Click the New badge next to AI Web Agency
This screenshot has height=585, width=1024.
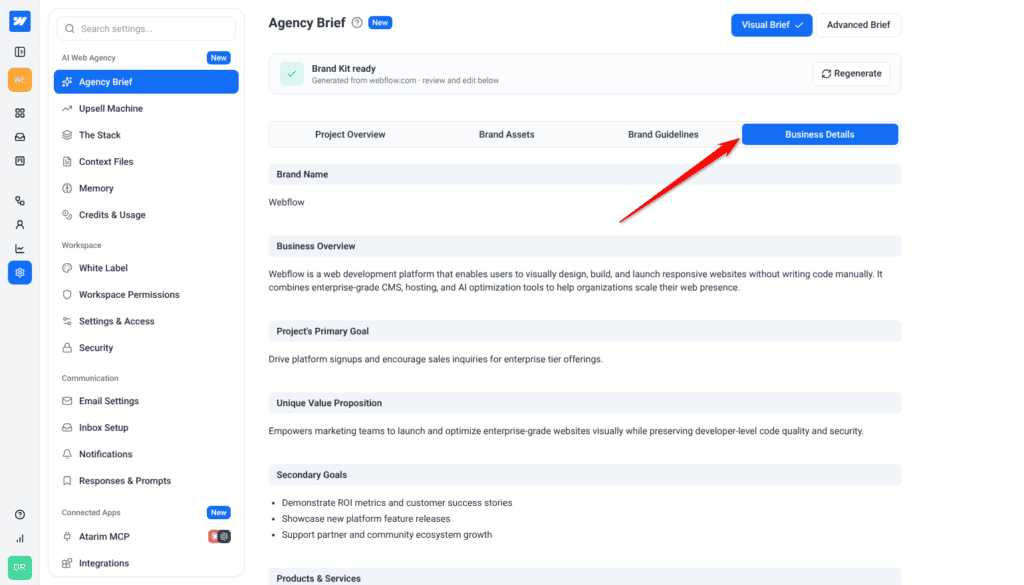pyautogui.click(x=219, y=57)
